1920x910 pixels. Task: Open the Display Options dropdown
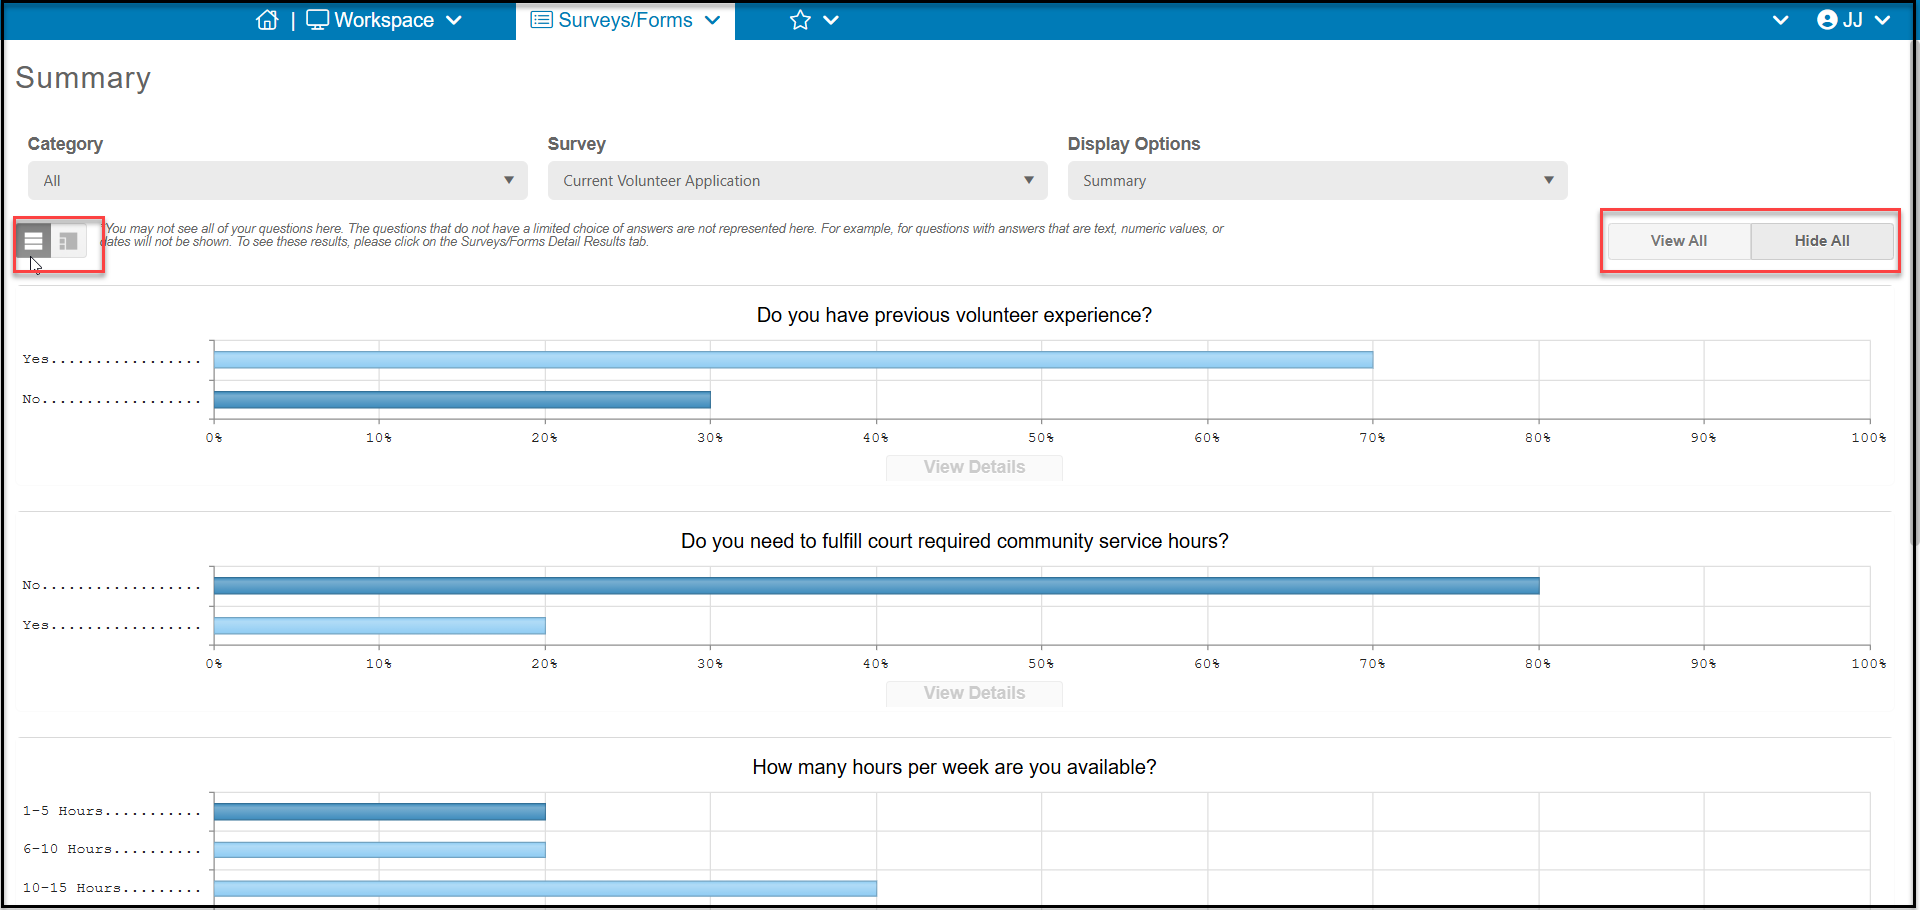pos(1317,181)
